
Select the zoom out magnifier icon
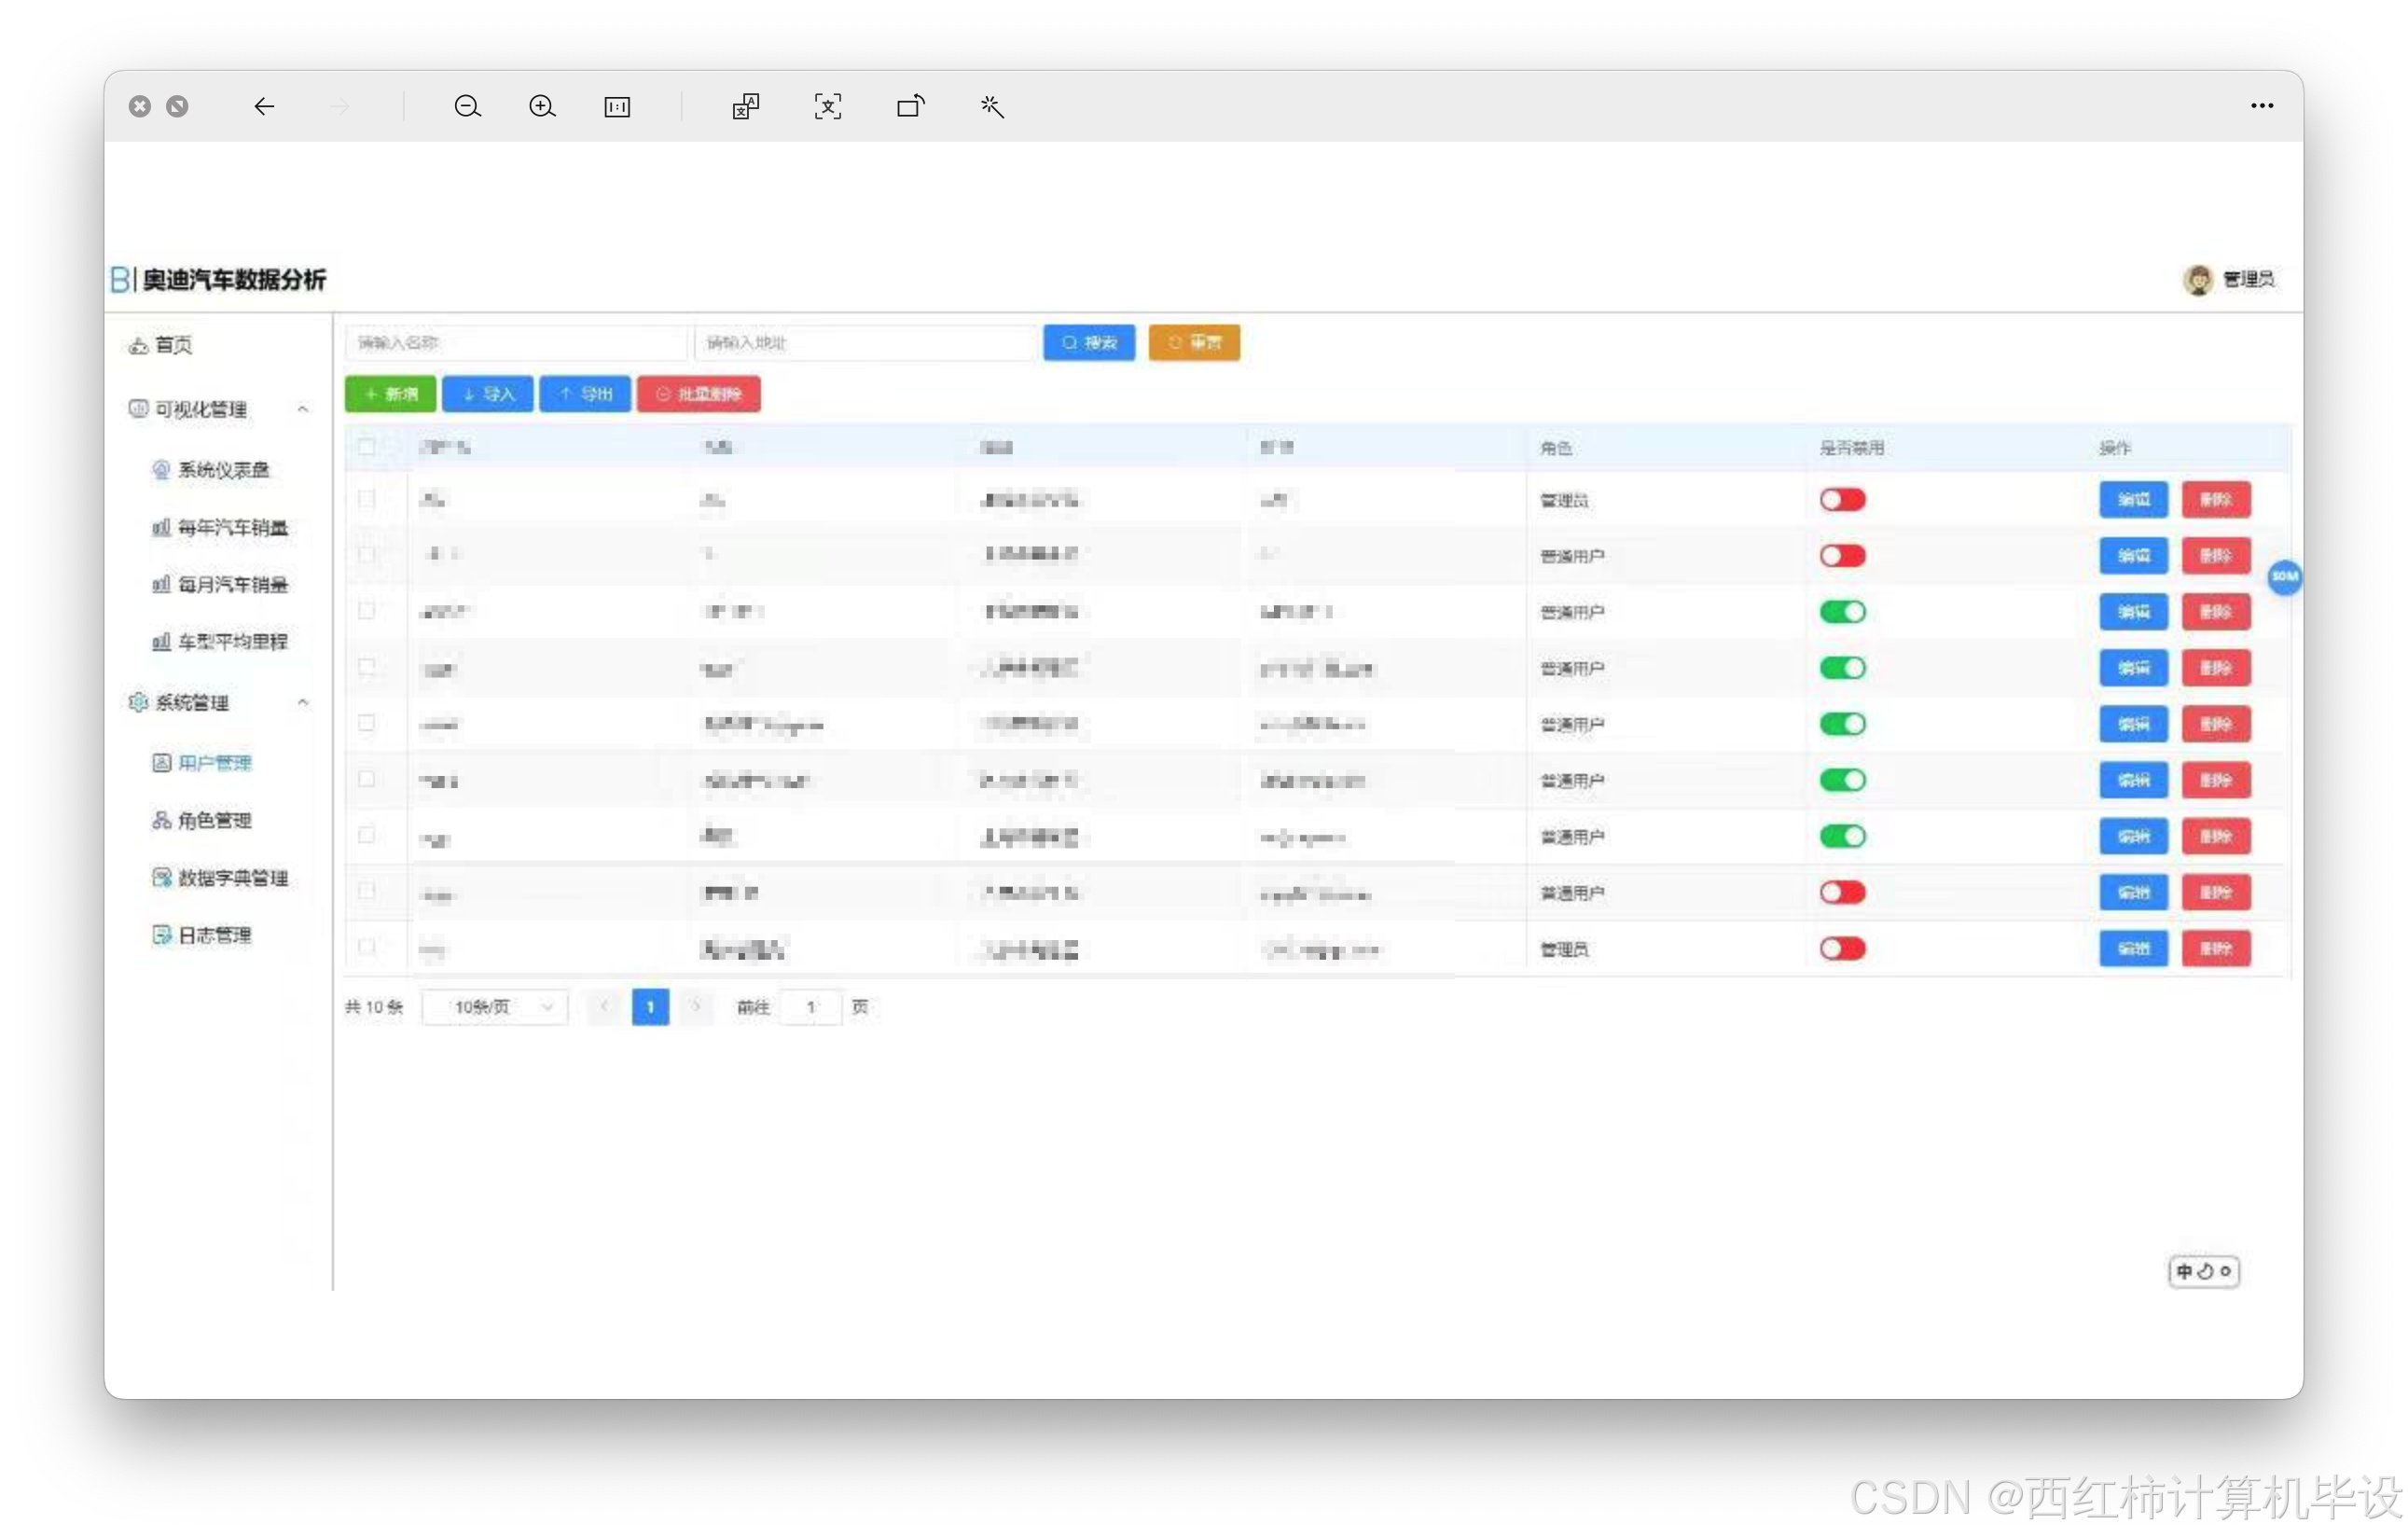tap(467, 107)
